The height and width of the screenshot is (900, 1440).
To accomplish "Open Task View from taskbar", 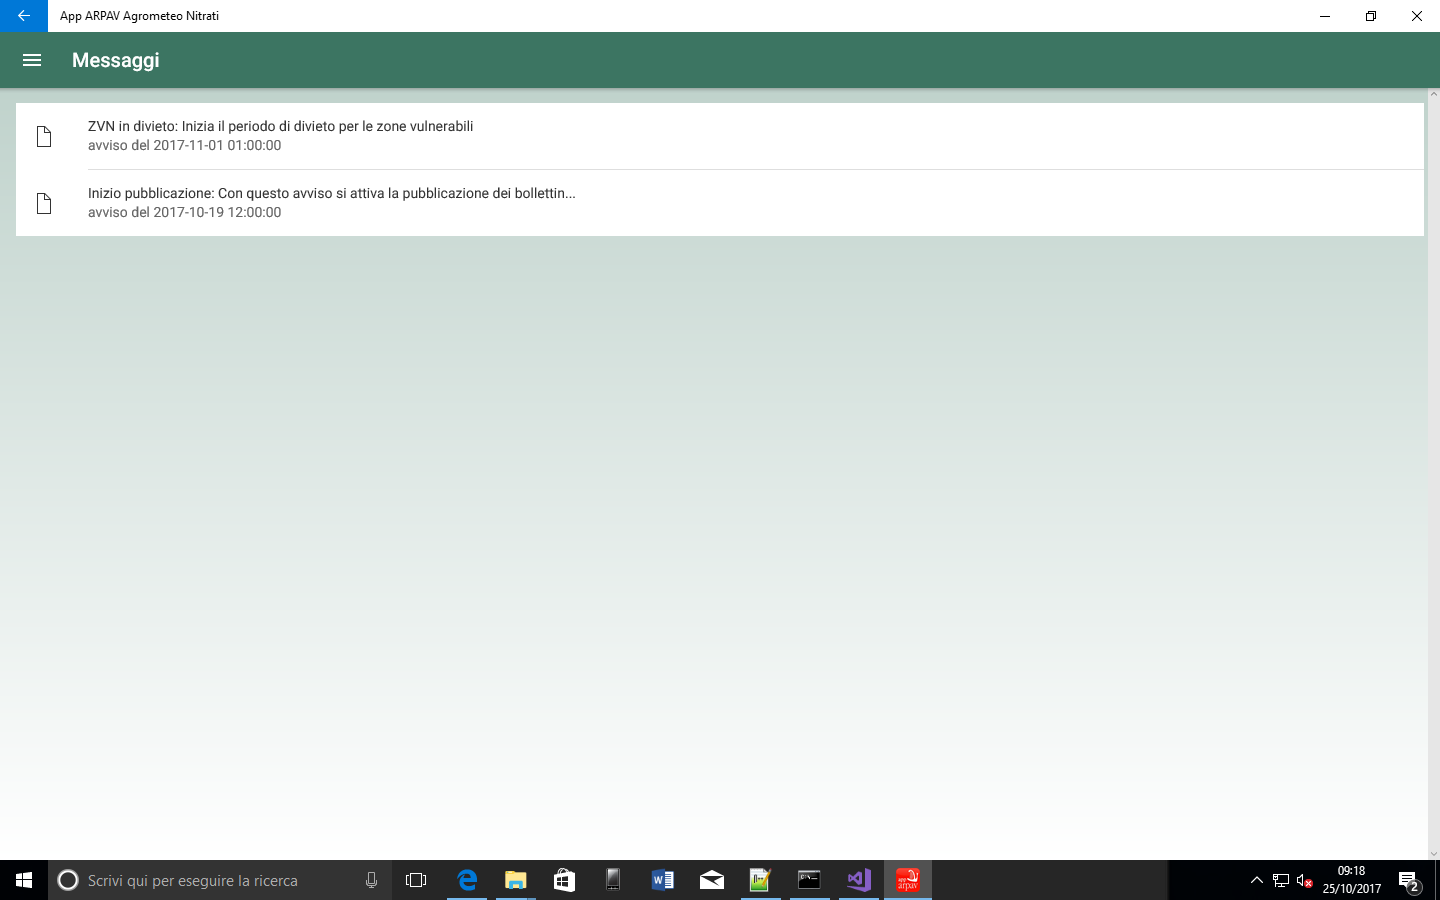I will [x=416, y=880].
